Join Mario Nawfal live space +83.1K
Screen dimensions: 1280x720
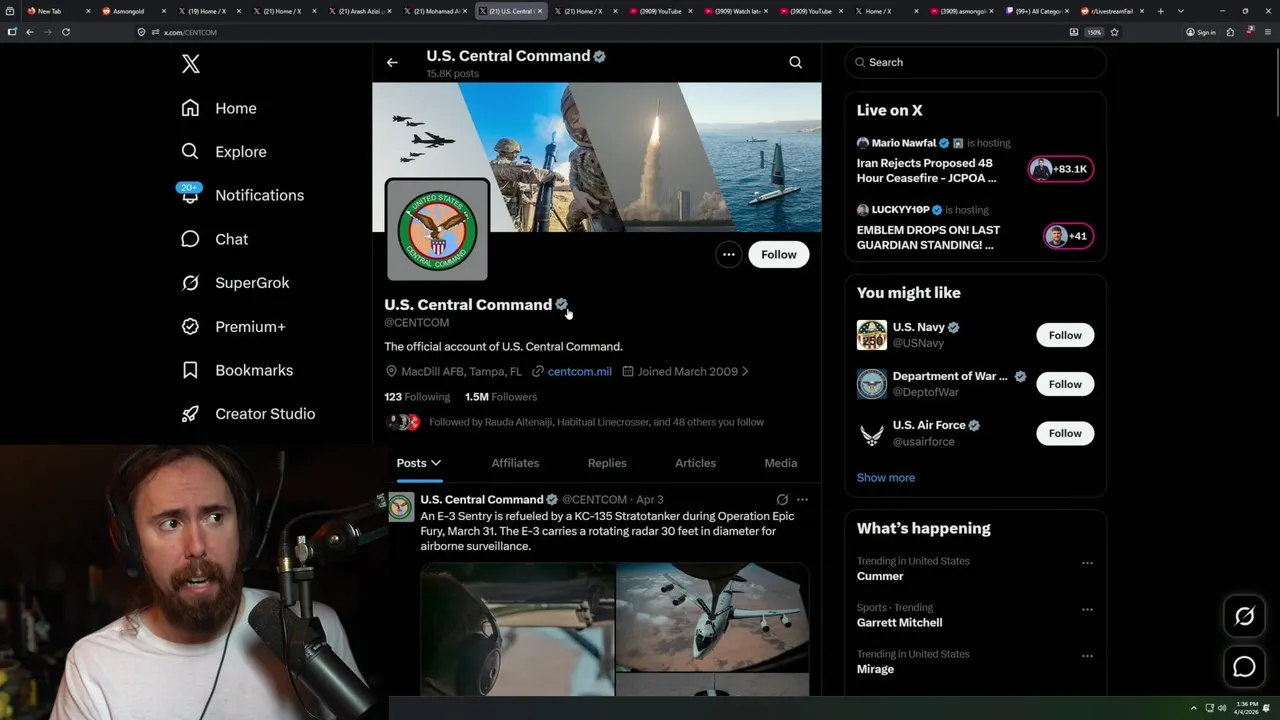click(x=1061, y=169)
